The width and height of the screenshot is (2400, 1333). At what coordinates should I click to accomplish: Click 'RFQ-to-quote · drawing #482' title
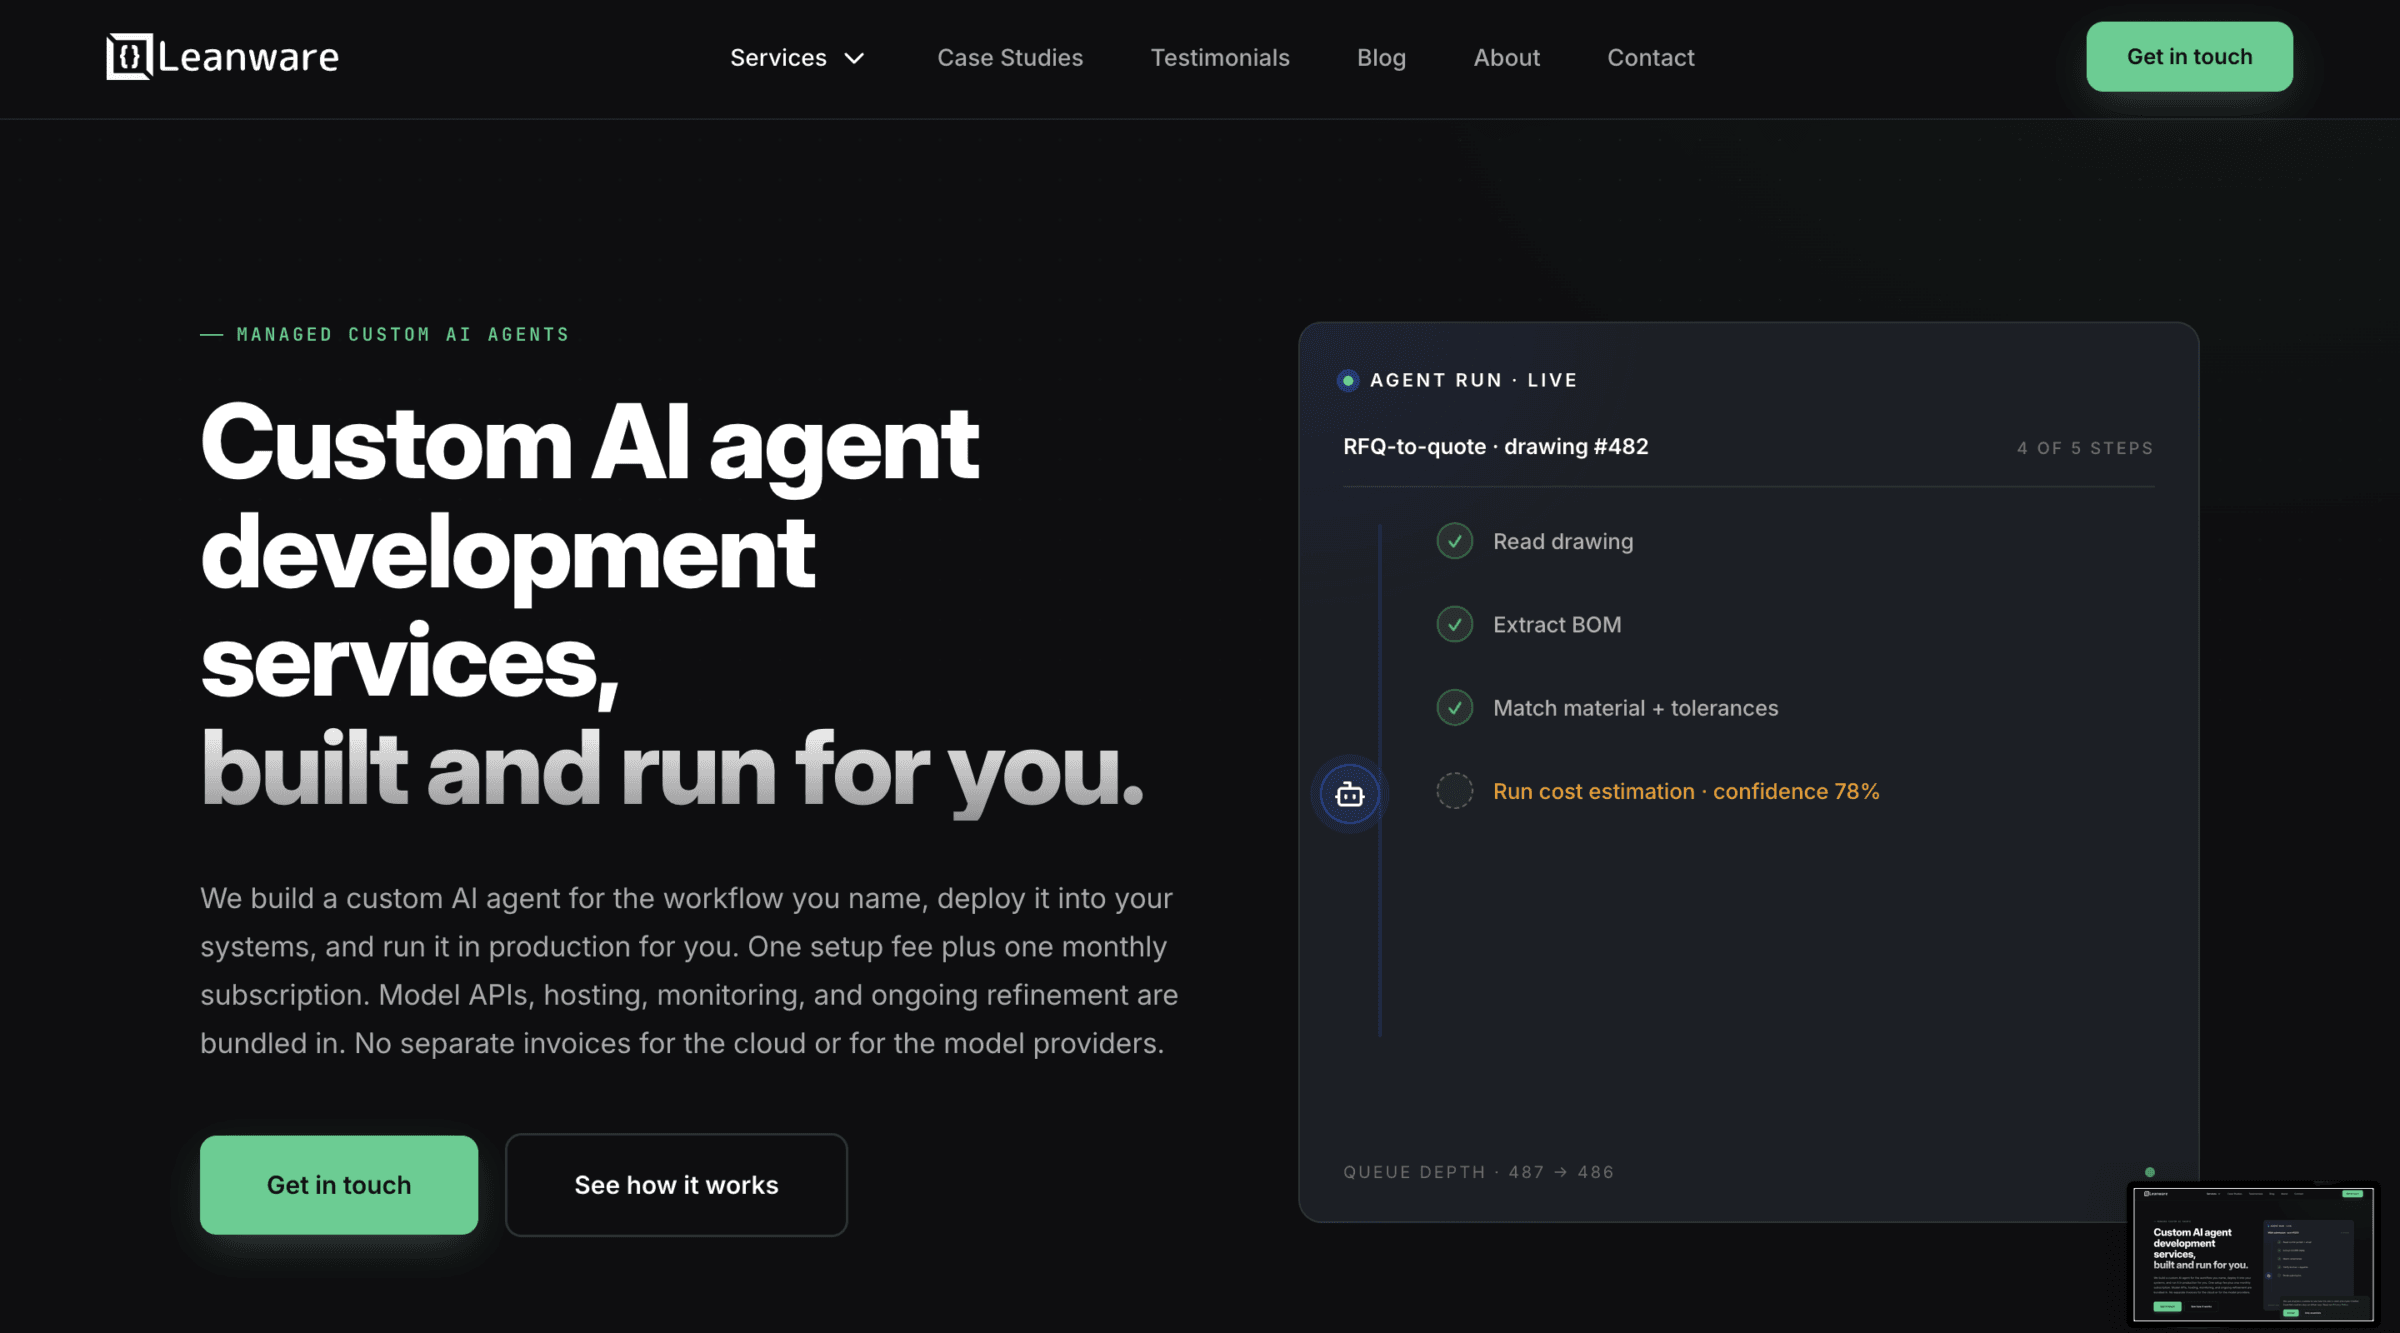point(1495,447)
